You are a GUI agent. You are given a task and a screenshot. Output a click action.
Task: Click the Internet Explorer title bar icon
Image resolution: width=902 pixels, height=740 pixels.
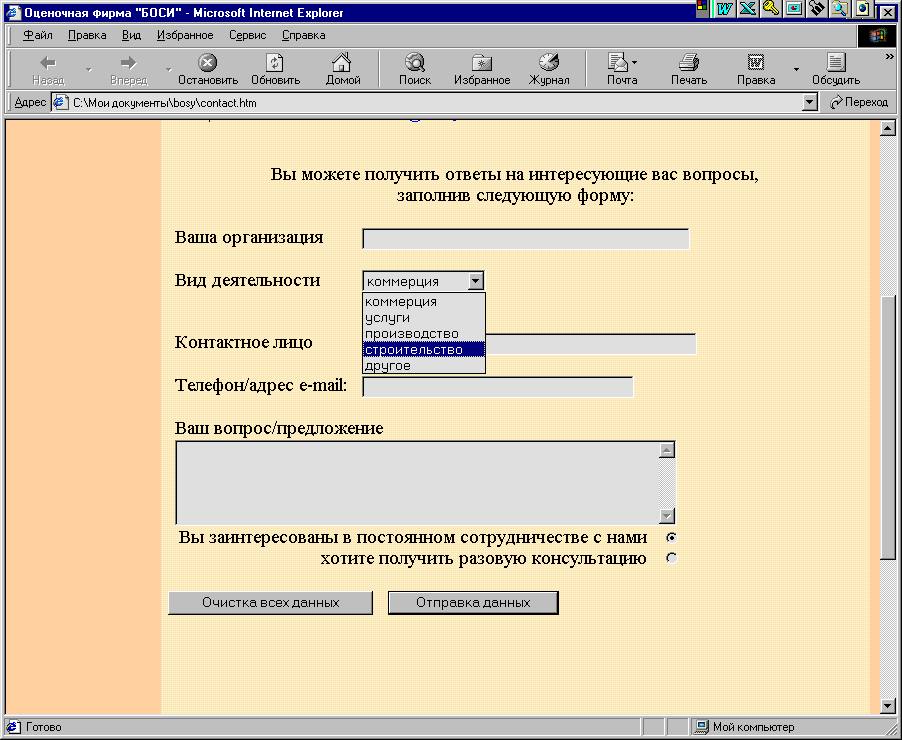[x=13, y=12]
